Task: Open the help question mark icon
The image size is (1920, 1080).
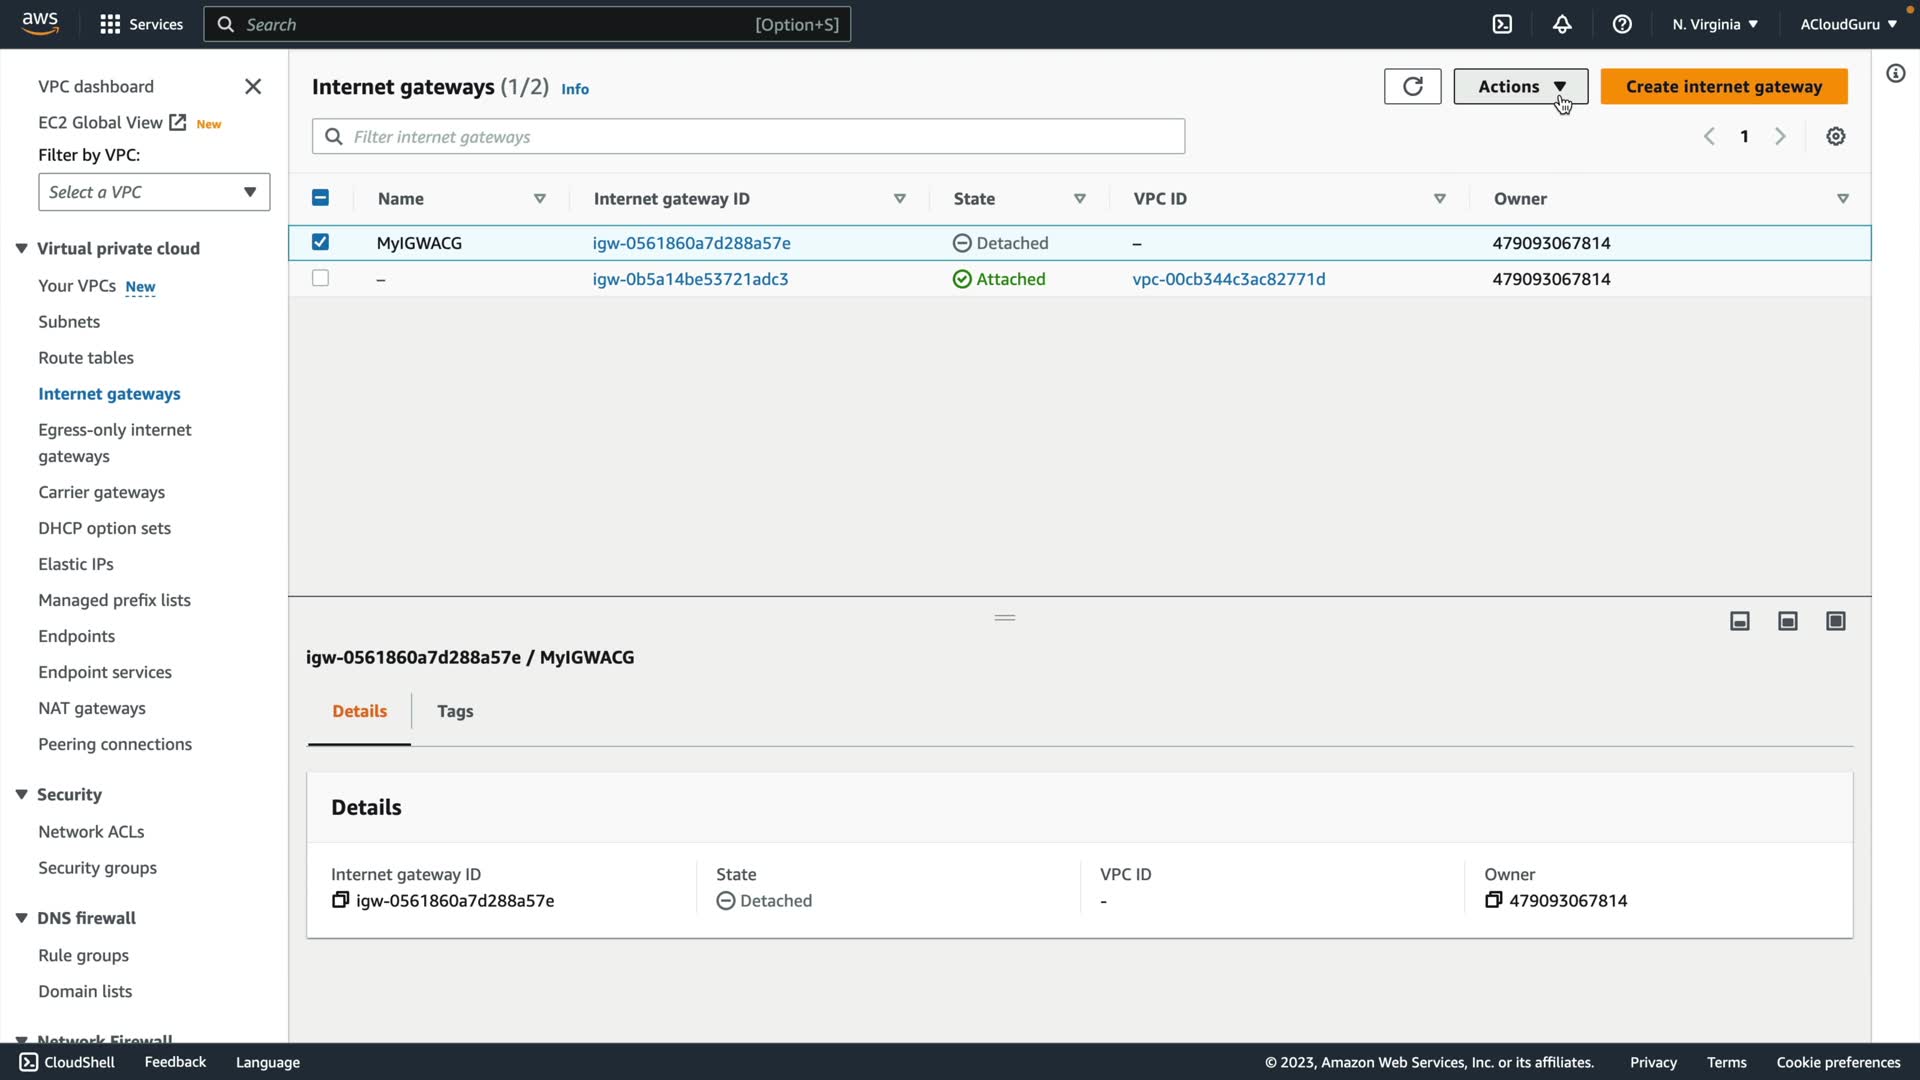Action: (x=1622, y=24)
